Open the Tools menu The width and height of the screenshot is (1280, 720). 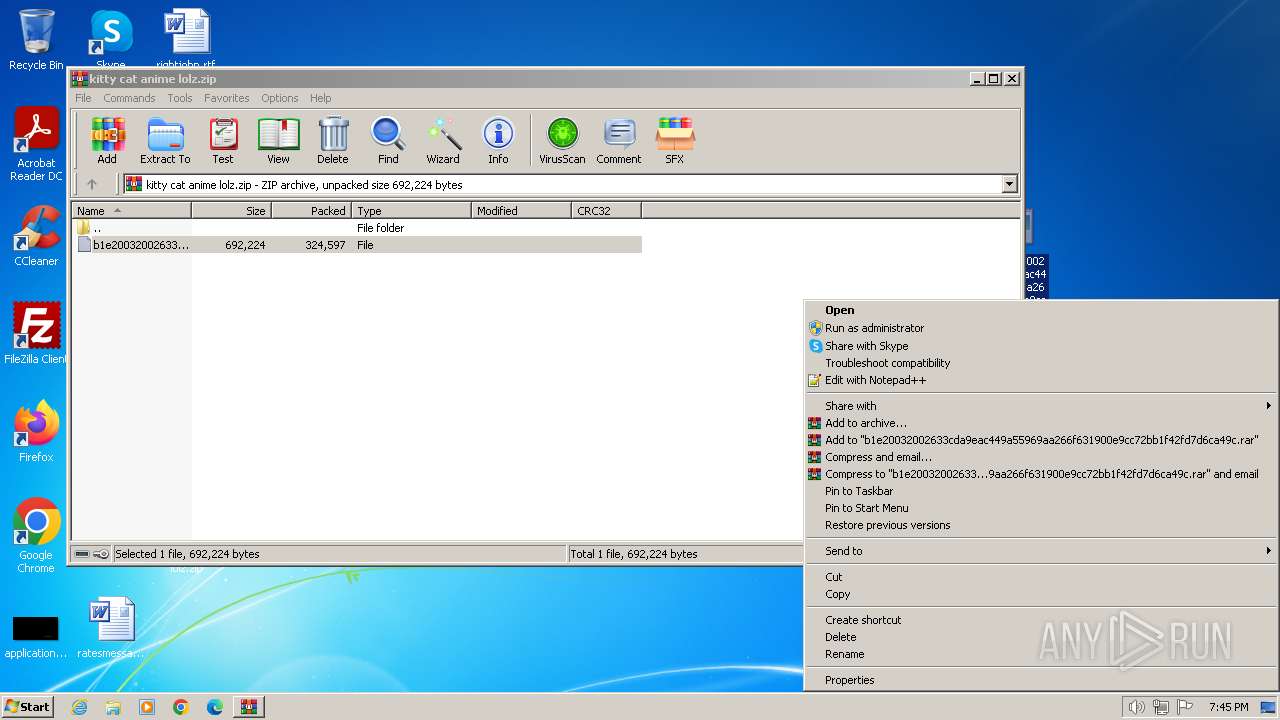pyautogui.click(x=180, y=98)
